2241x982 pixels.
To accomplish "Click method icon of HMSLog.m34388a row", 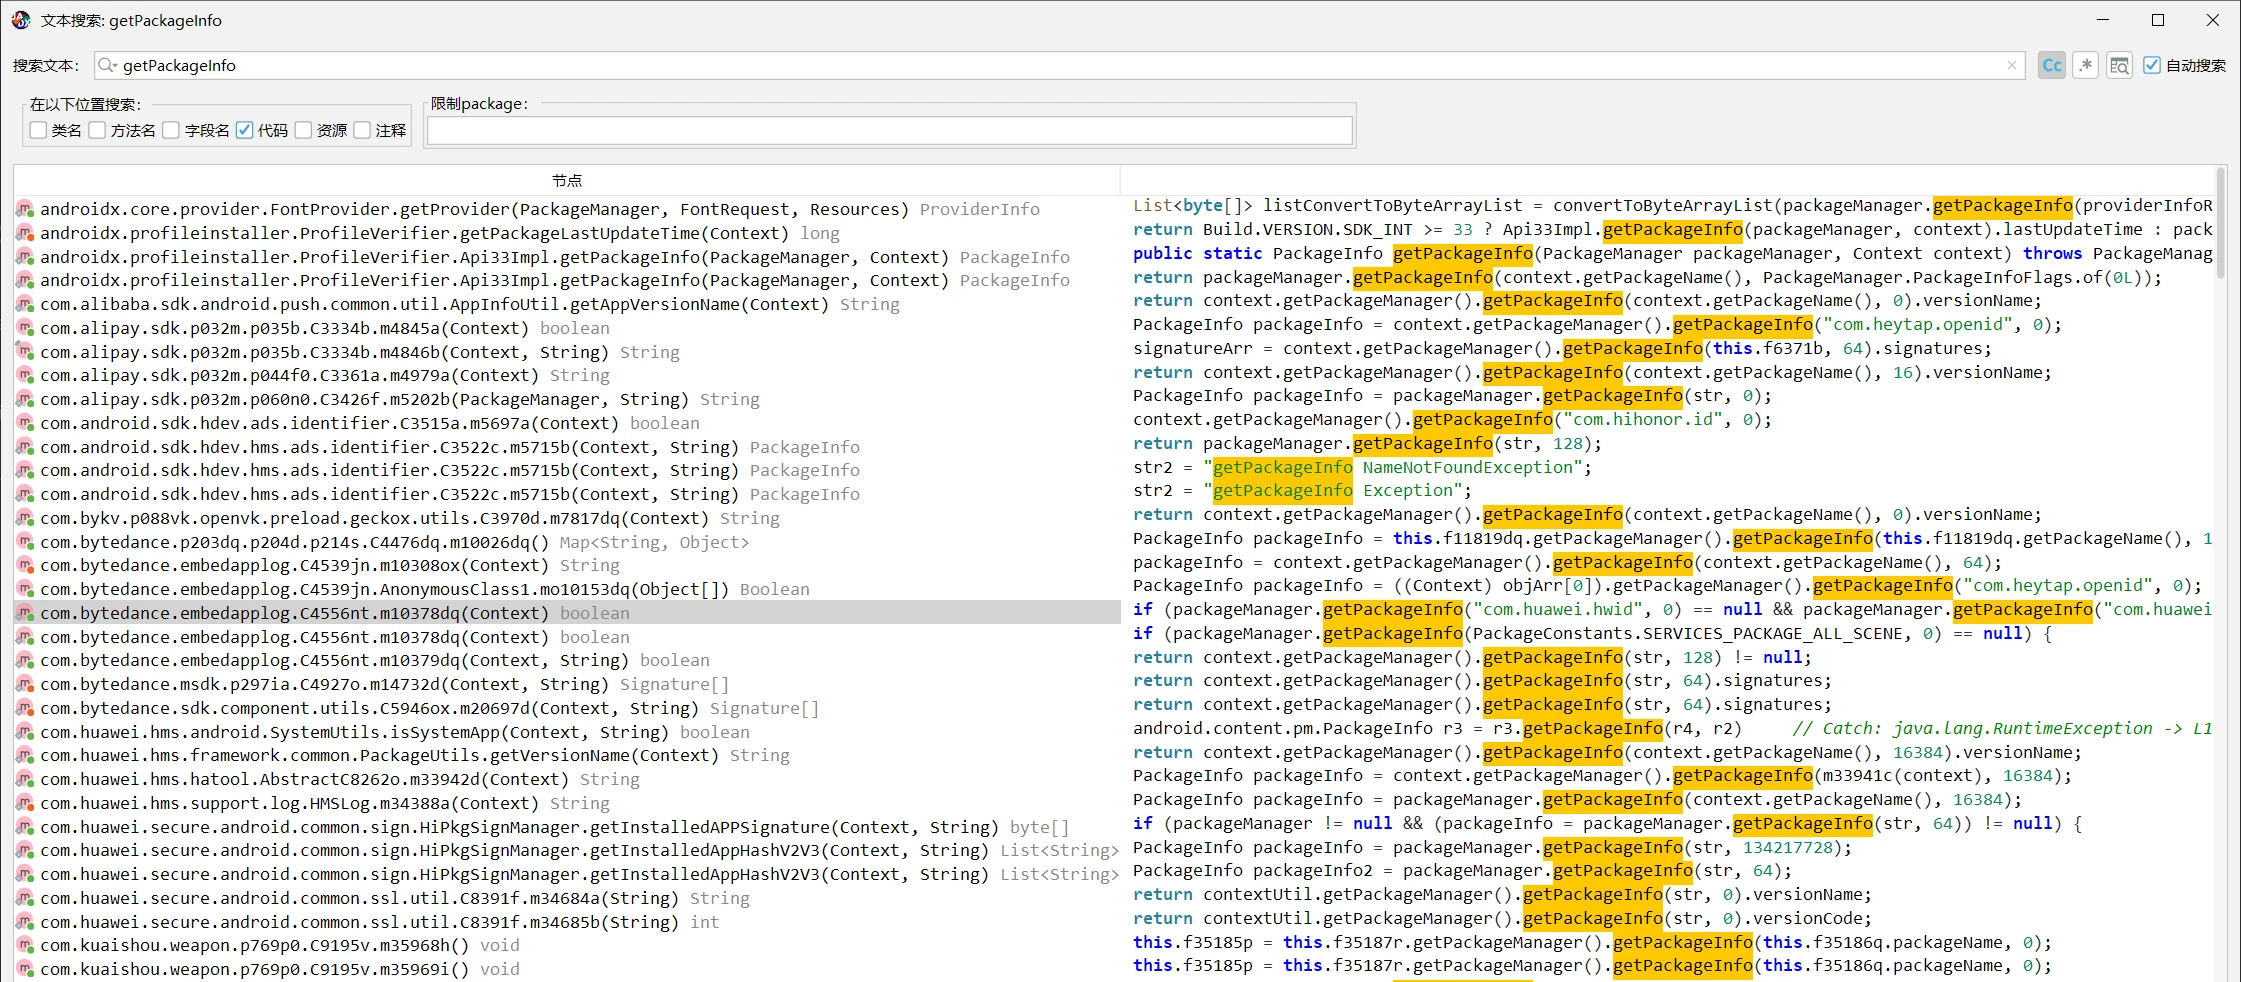I will (25, 803).
